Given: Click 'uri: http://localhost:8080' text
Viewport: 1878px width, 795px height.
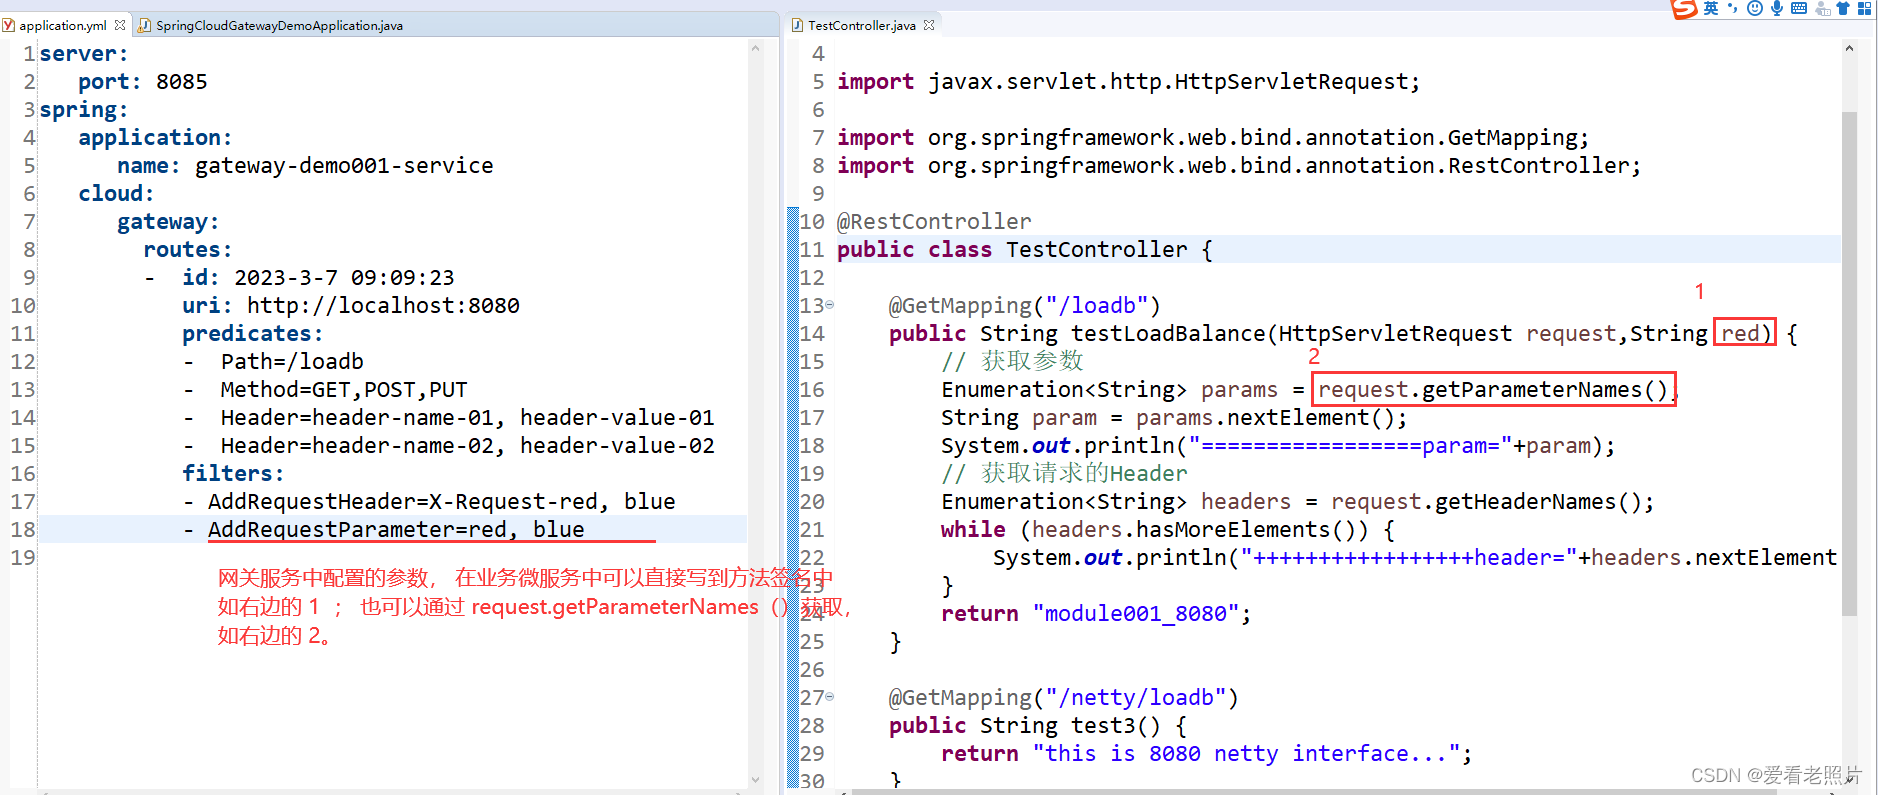Looking at the screenshot, I should coord(351,306).
